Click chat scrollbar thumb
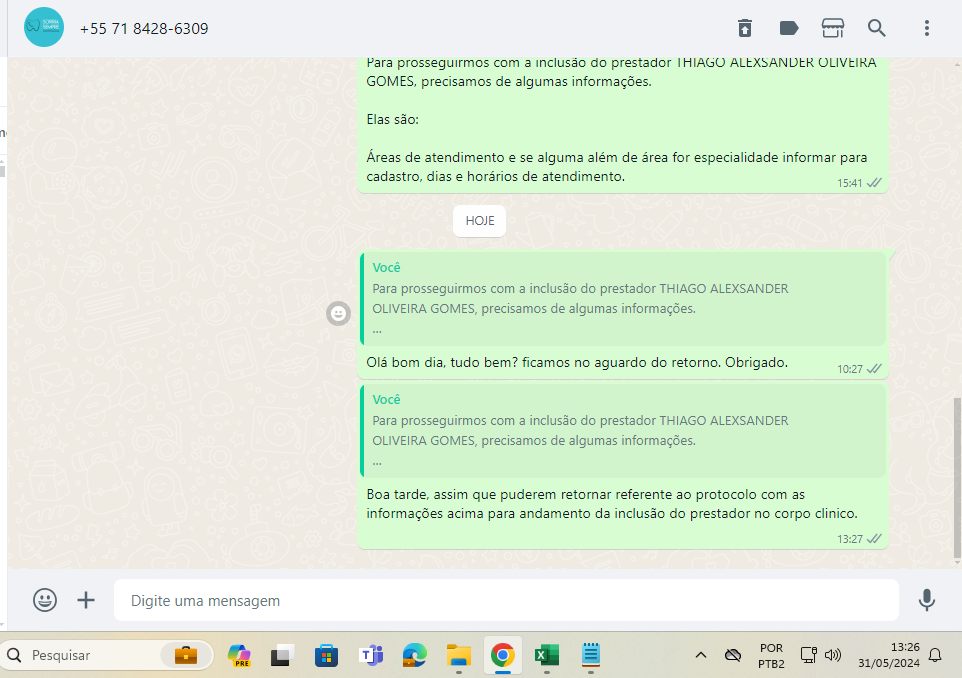 click(957, 479)
